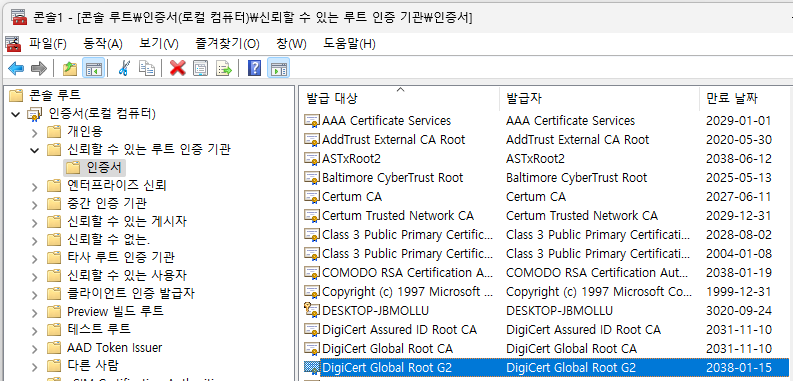Click expiry date 1999-12-31
Image resolution: width=793 pixels, height=381 pixels.
point(739,292)
